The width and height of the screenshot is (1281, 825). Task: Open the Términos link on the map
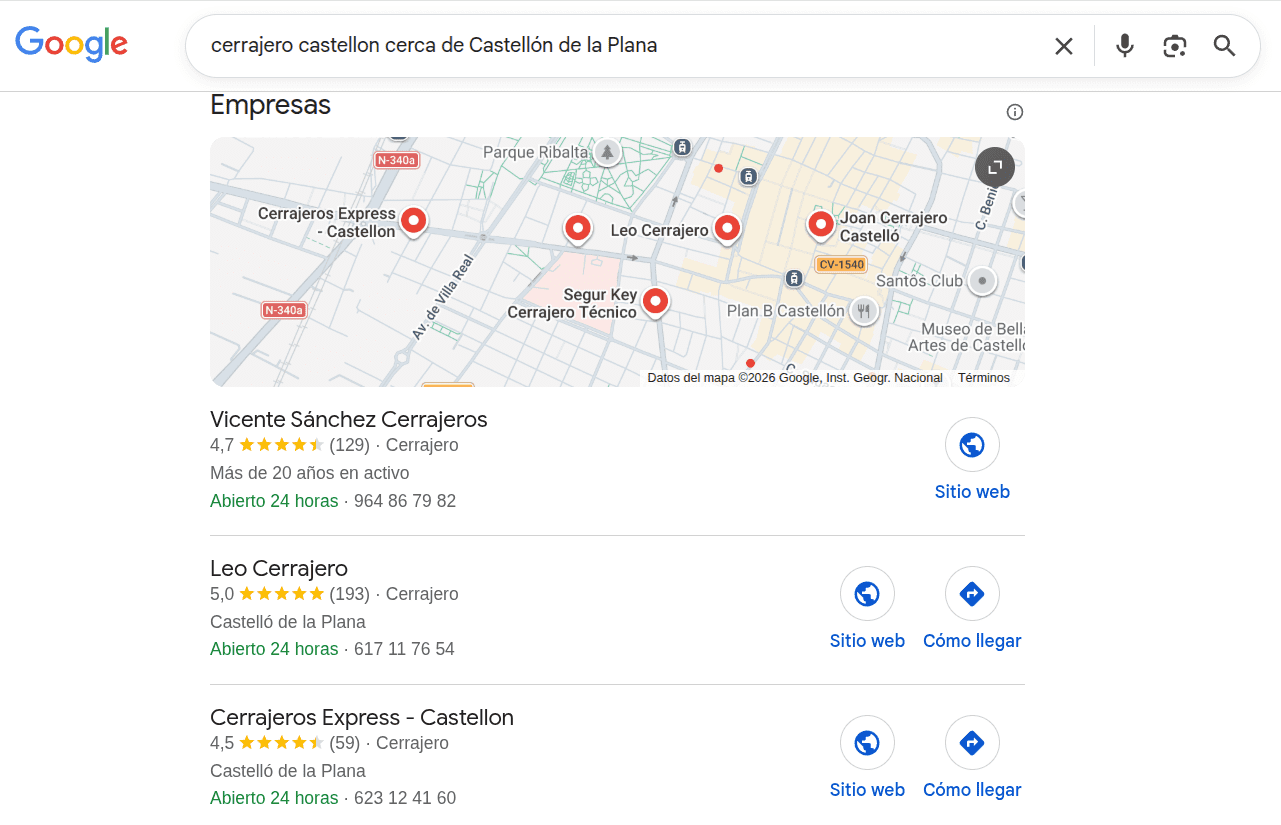tap(984, 378)
